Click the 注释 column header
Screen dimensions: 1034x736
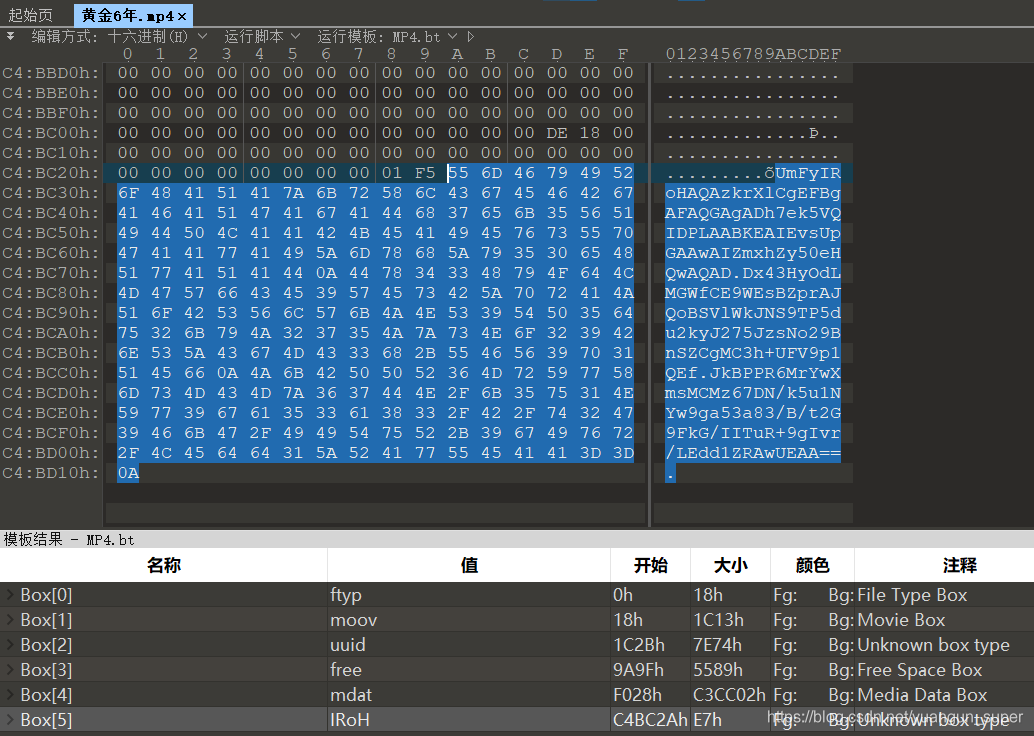(958, 565)
